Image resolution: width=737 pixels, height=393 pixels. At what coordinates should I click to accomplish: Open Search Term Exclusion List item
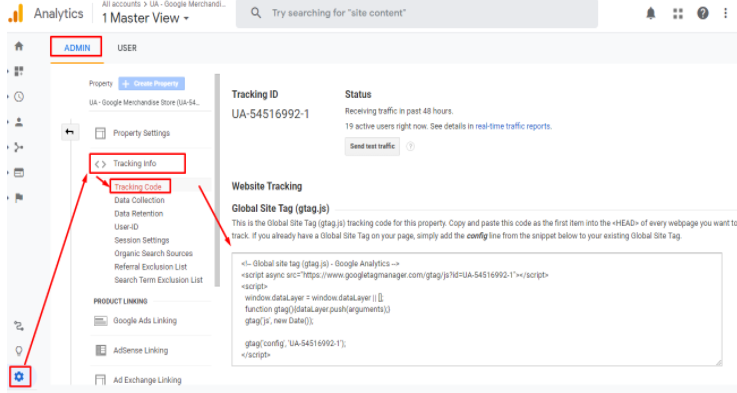click(x=158, y=280)
